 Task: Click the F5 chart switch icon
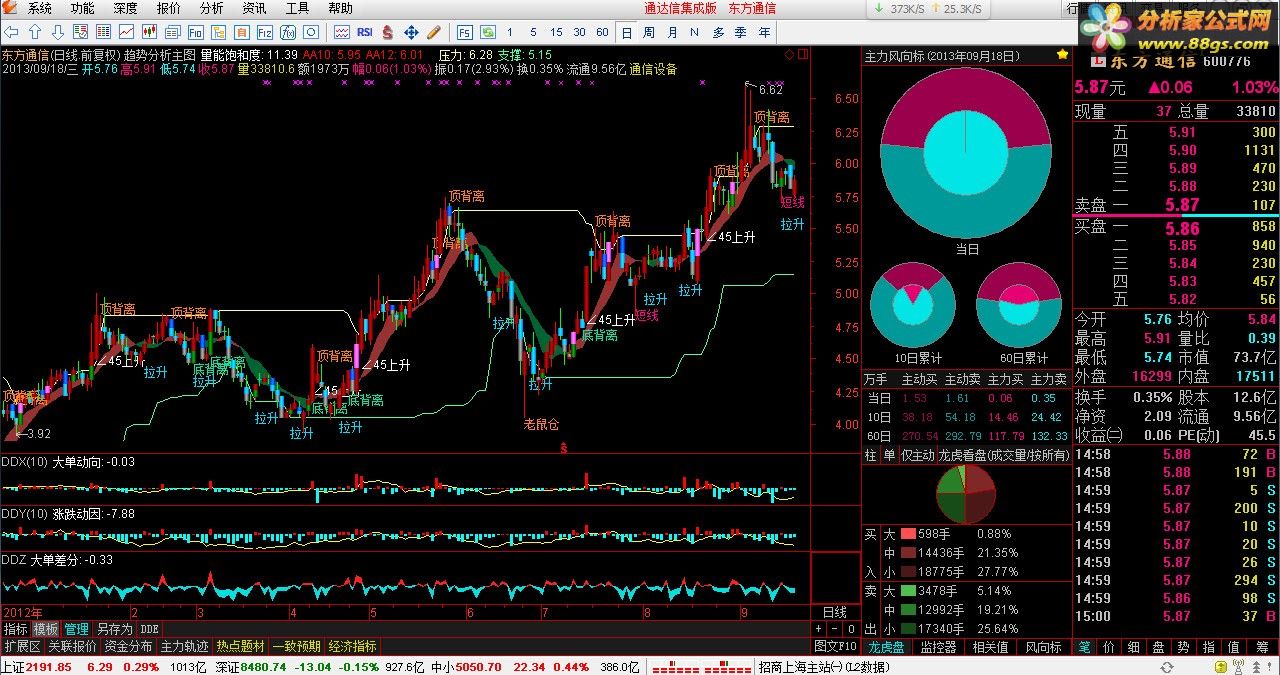pyautogui.click(x=465, y=32)
